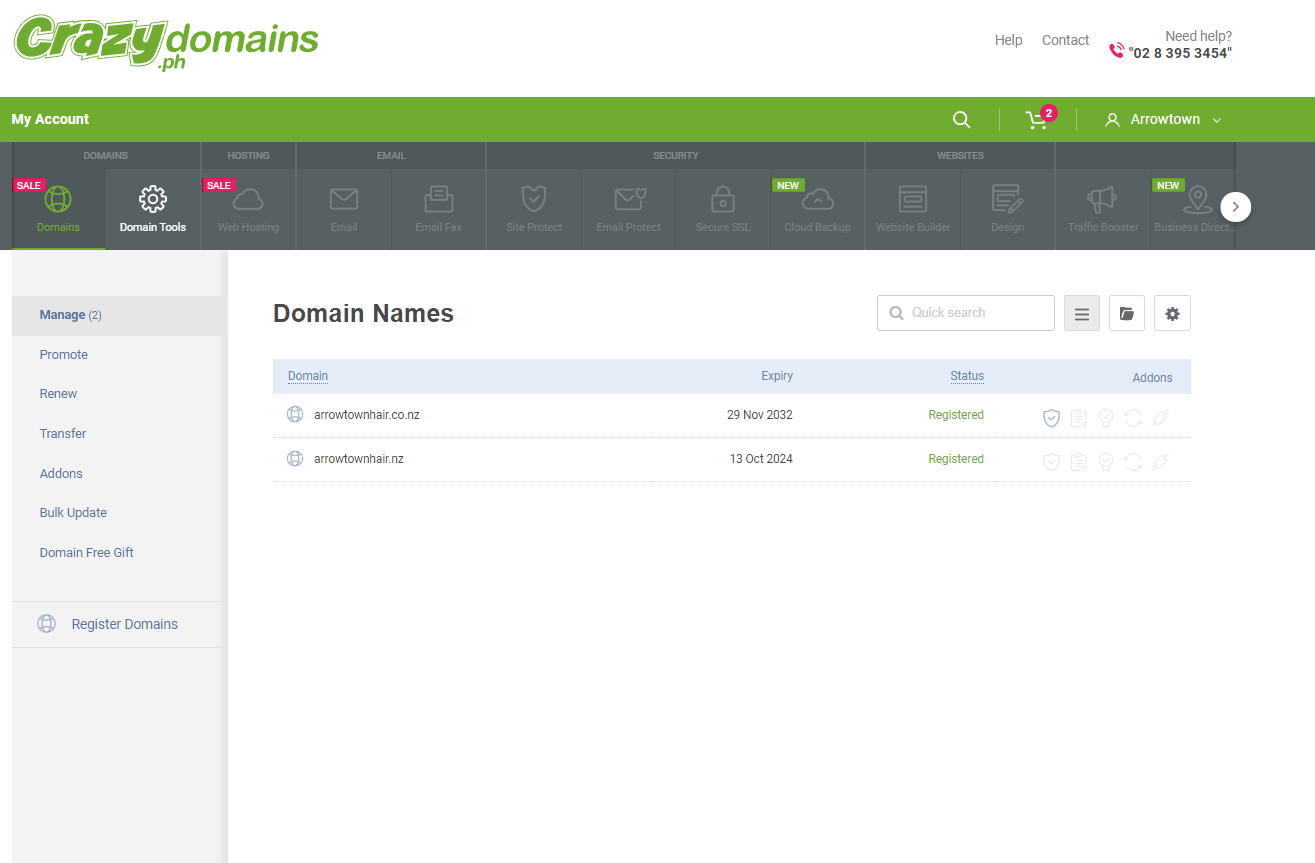Open the Website Builder icon
Image resolution: width=1315 pixels, height=863 pixels.
pyautogui.click(x=913, y=199)
